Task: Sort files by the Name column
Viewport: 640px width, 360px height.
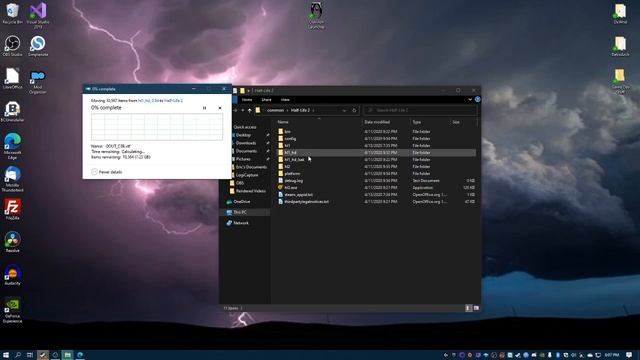Action: coord(283,122)
